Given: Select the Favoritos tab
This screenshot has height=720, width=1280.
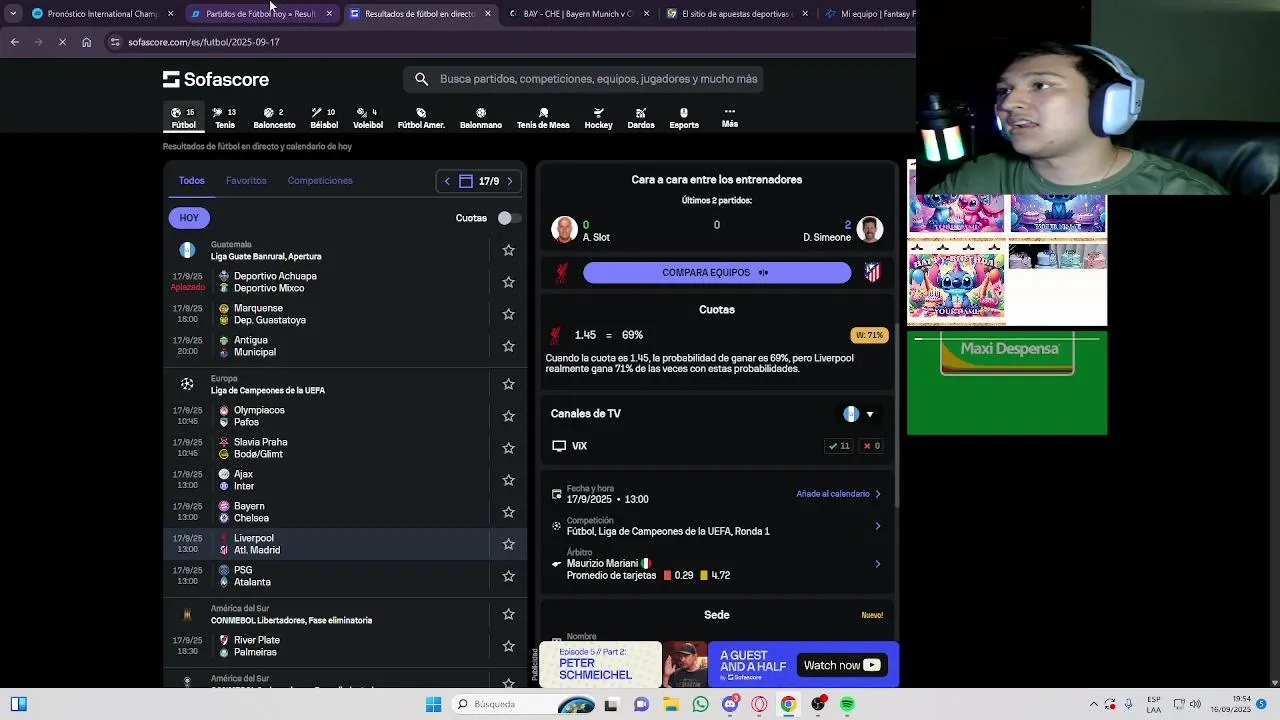Looking at the screenshot, I should pos(246,181).
